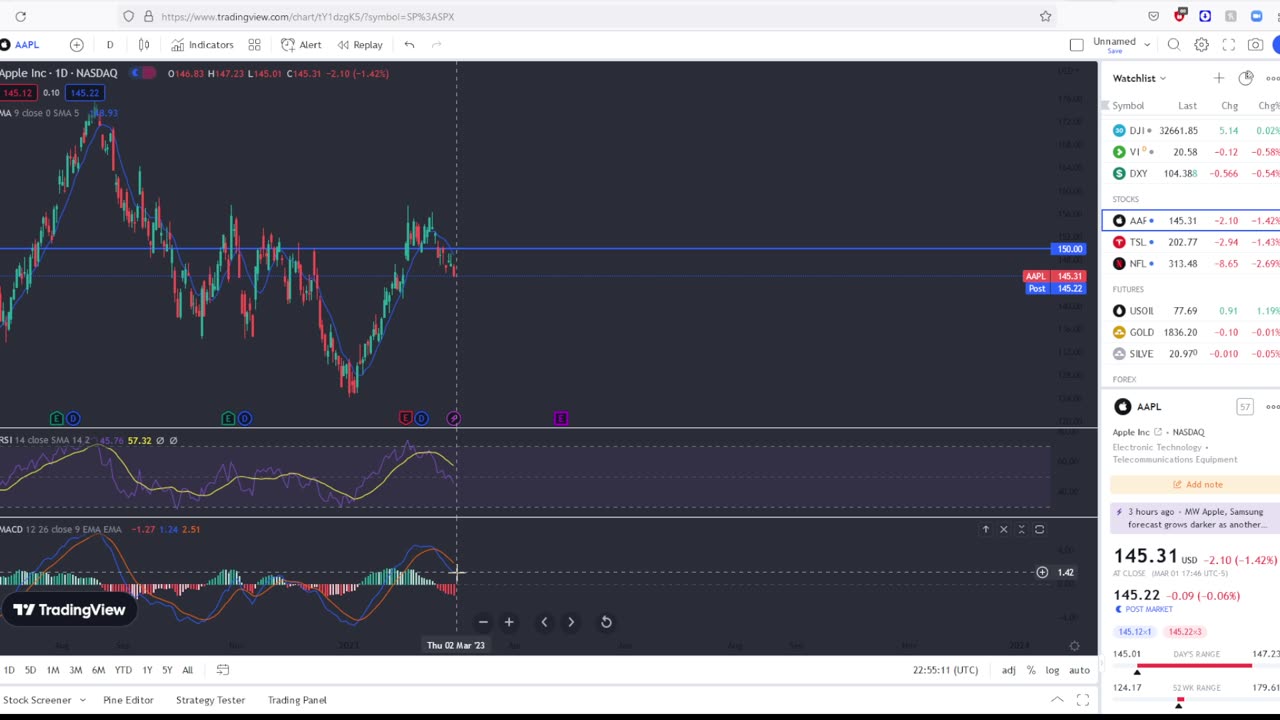
Task: Select the DJI row in the watchlist
Action: 1191,131
